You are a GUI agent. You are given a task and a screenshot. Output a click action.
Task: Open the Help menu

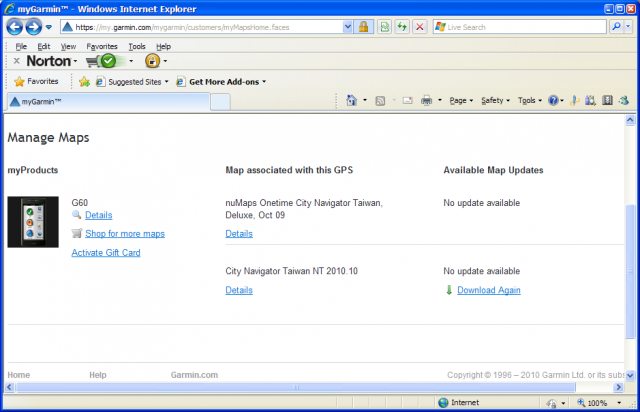tap(163, 47)
